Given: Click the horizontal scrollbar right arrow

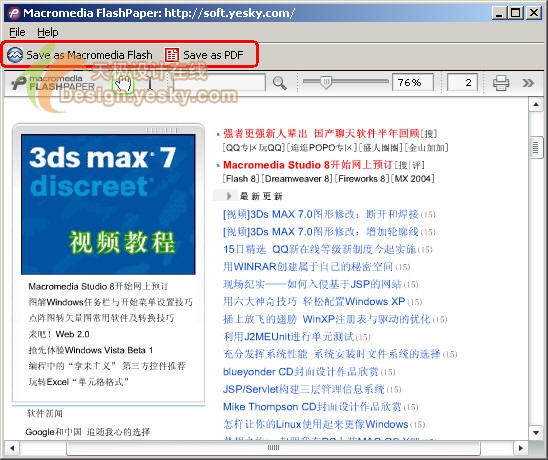Looking at the screenshot, I should tap(521, 448).
